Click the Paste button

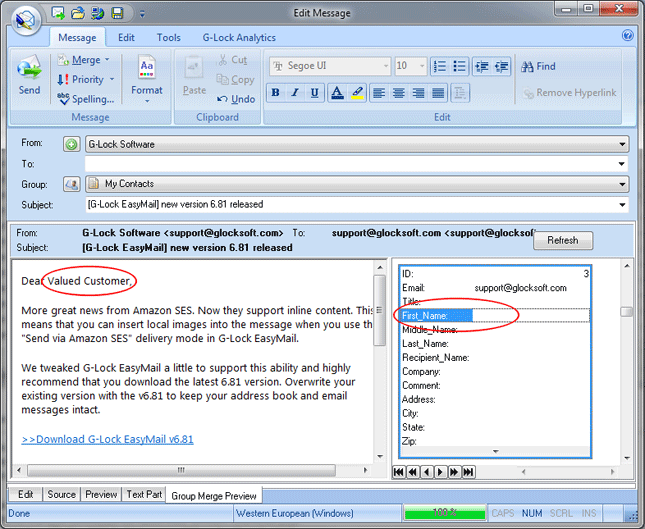tap(194, 77)
